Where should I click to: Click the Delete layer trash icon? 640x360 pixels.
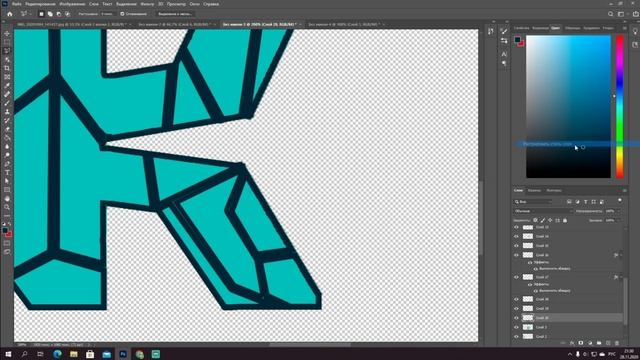click(x=617, y=343)
